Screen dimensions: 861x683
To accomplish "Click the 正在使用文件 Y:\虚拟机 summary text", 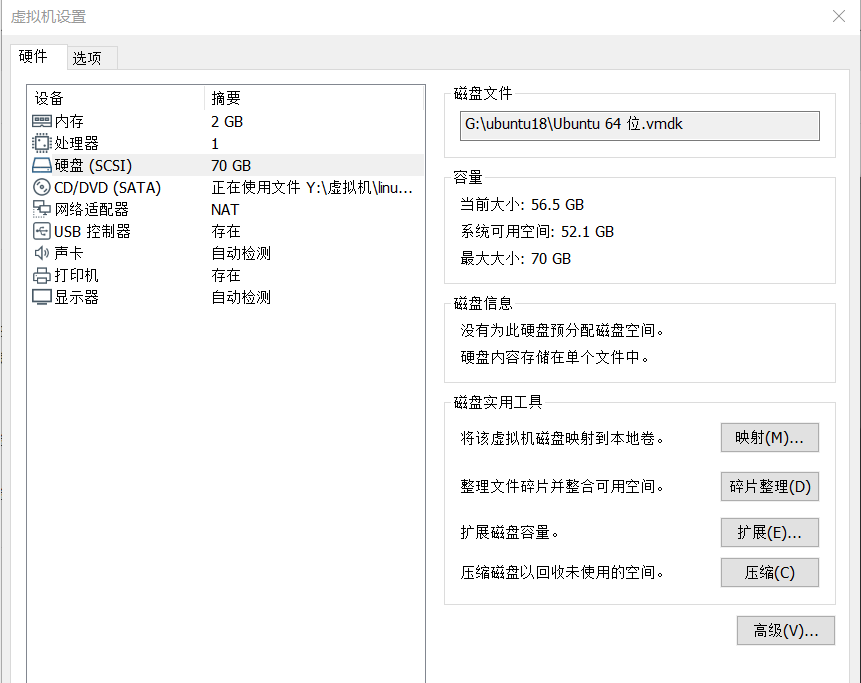I will click(311, 188).
